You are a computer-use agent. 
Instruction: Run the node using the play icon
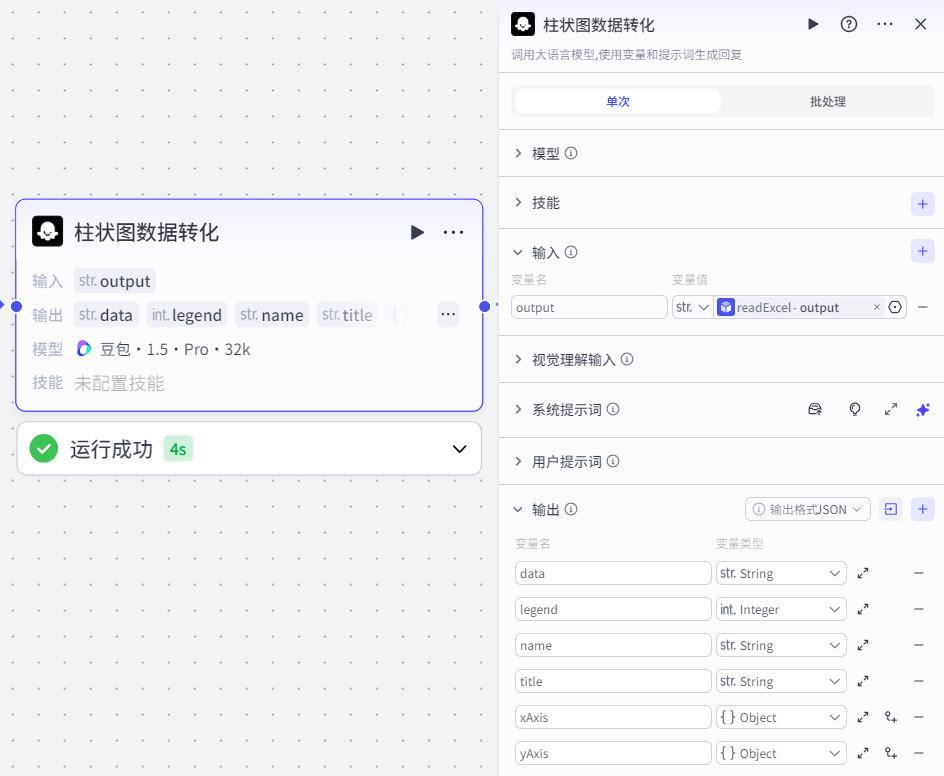click(813, 24)
